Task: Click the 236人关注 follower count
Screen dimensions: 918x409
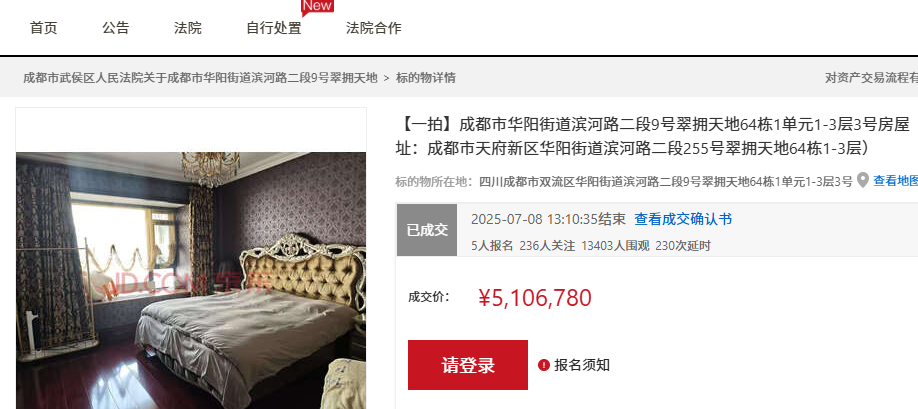Action: tap(547, 246)
